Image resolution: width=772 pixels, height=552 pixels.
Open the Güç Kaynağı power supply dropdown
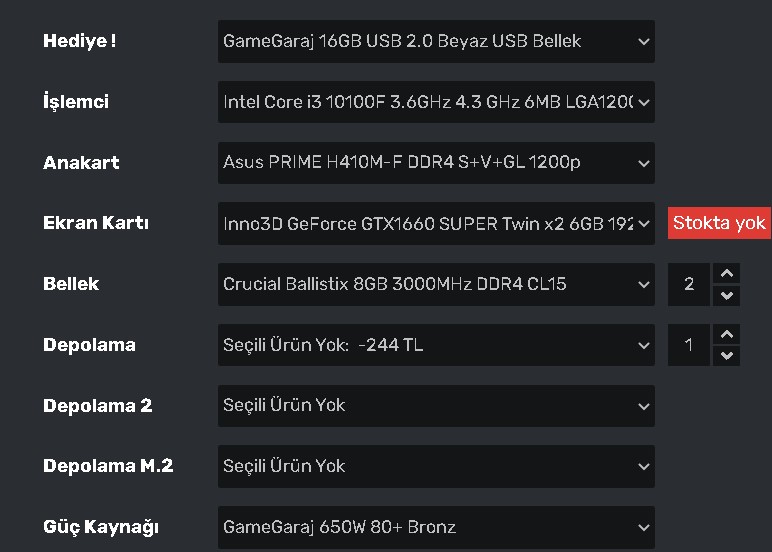tap(436, 527)
